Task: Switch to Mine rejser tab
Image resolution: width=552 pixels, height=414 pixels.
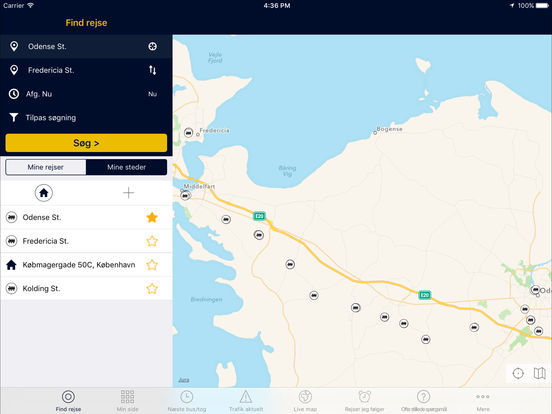Action: (x=46, y=167)
